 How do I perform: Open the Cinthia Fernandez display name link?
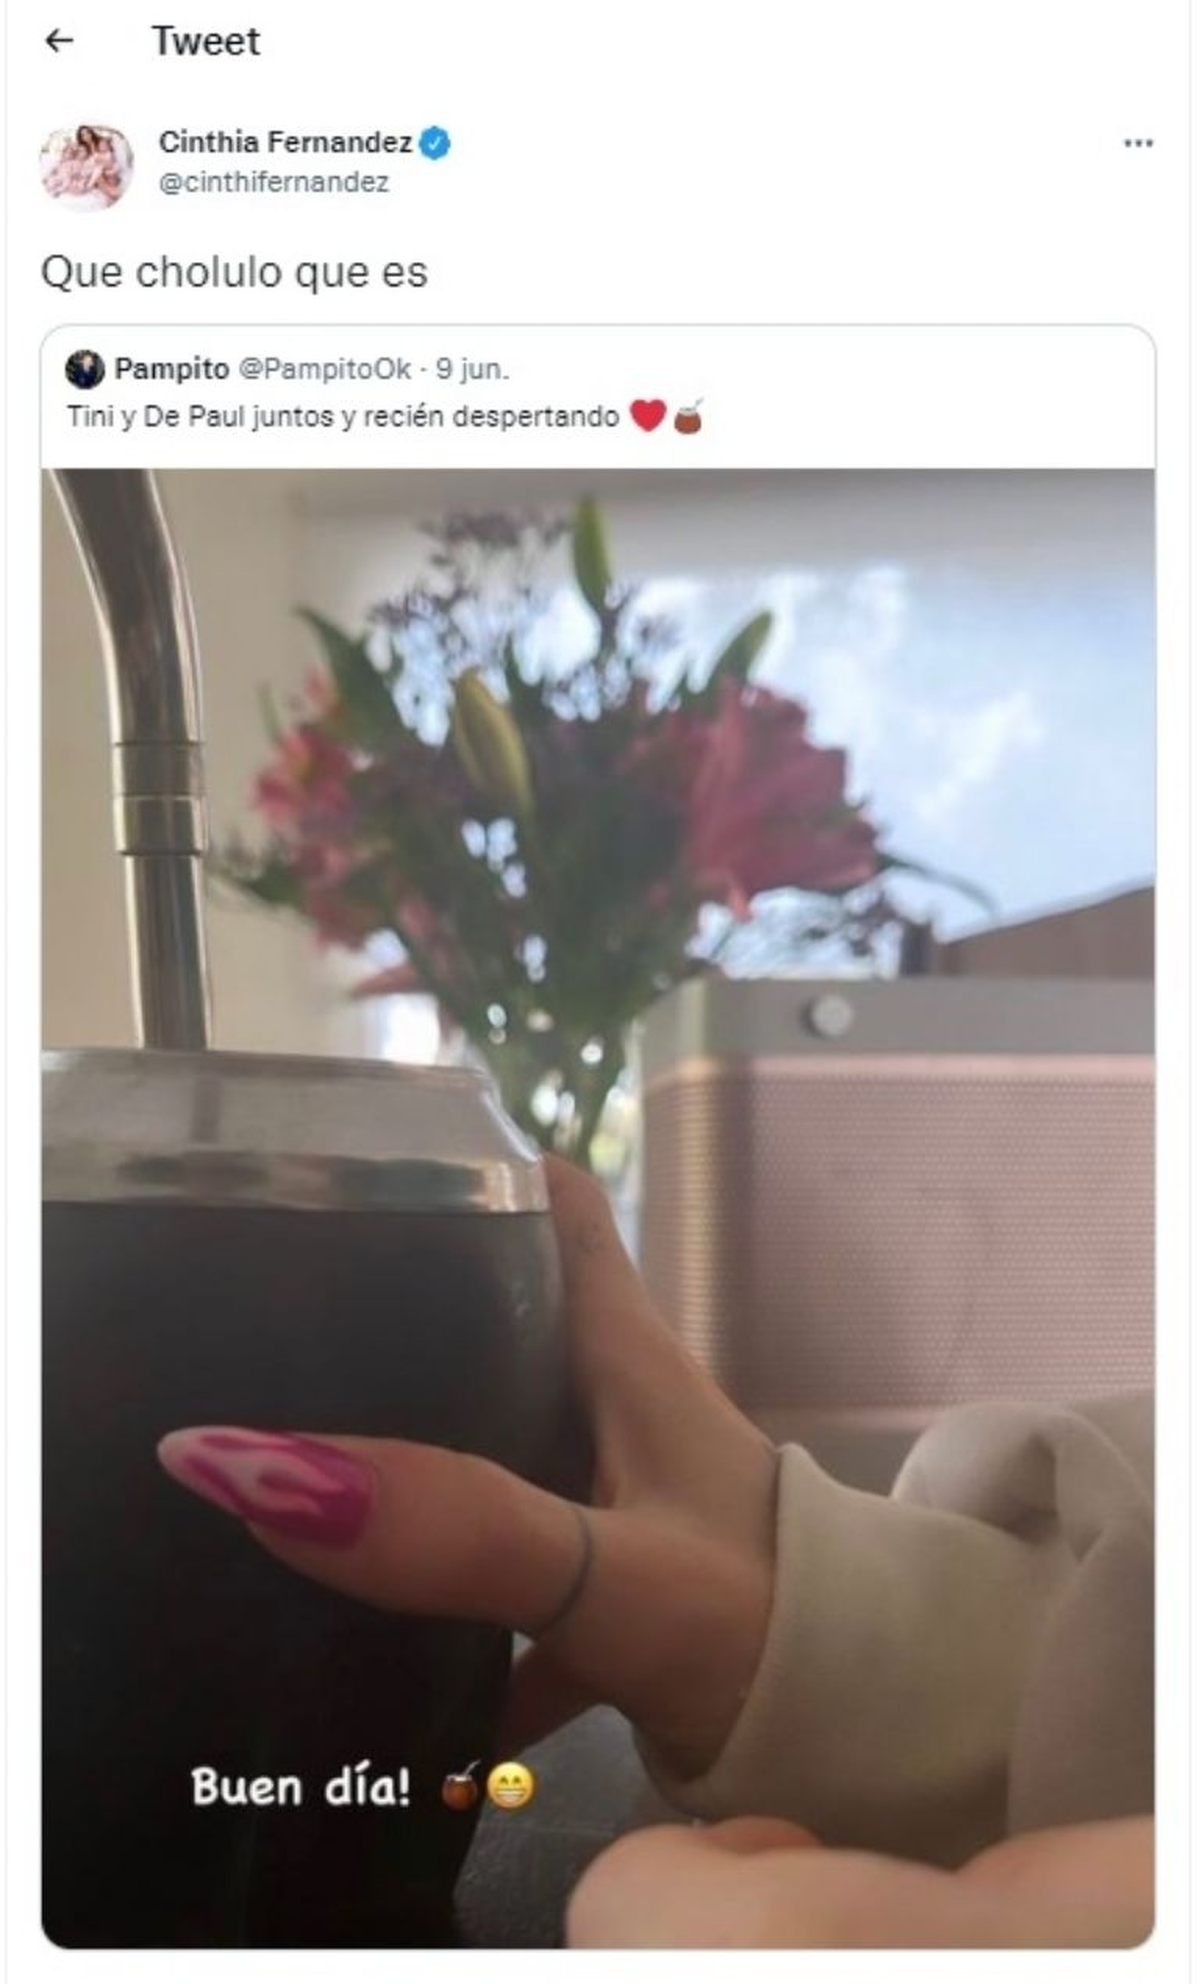click(x=285, y=143)
